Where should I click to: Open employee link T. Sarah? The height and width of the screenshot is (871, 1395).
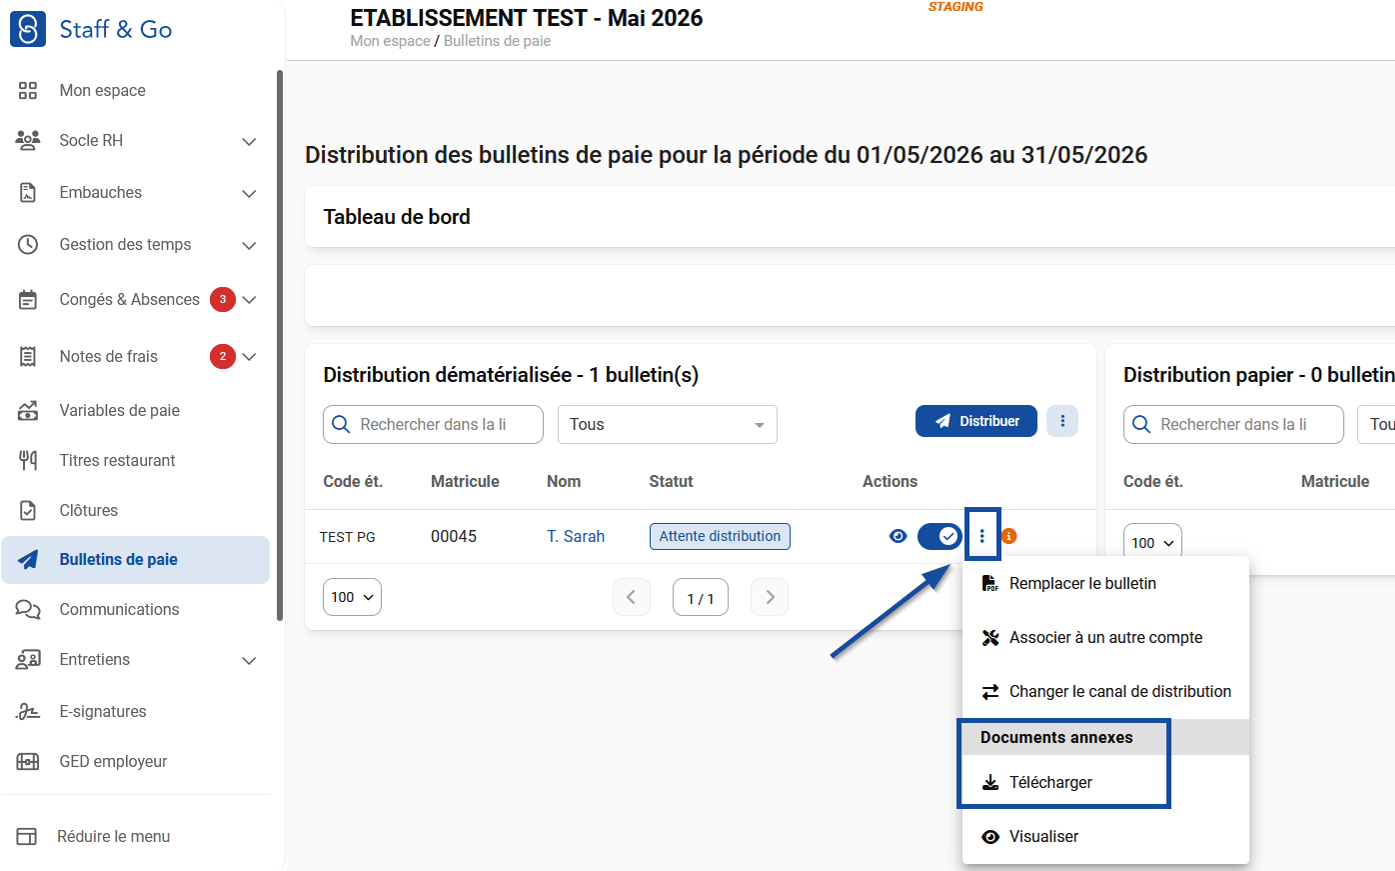[x=576, y=536]
